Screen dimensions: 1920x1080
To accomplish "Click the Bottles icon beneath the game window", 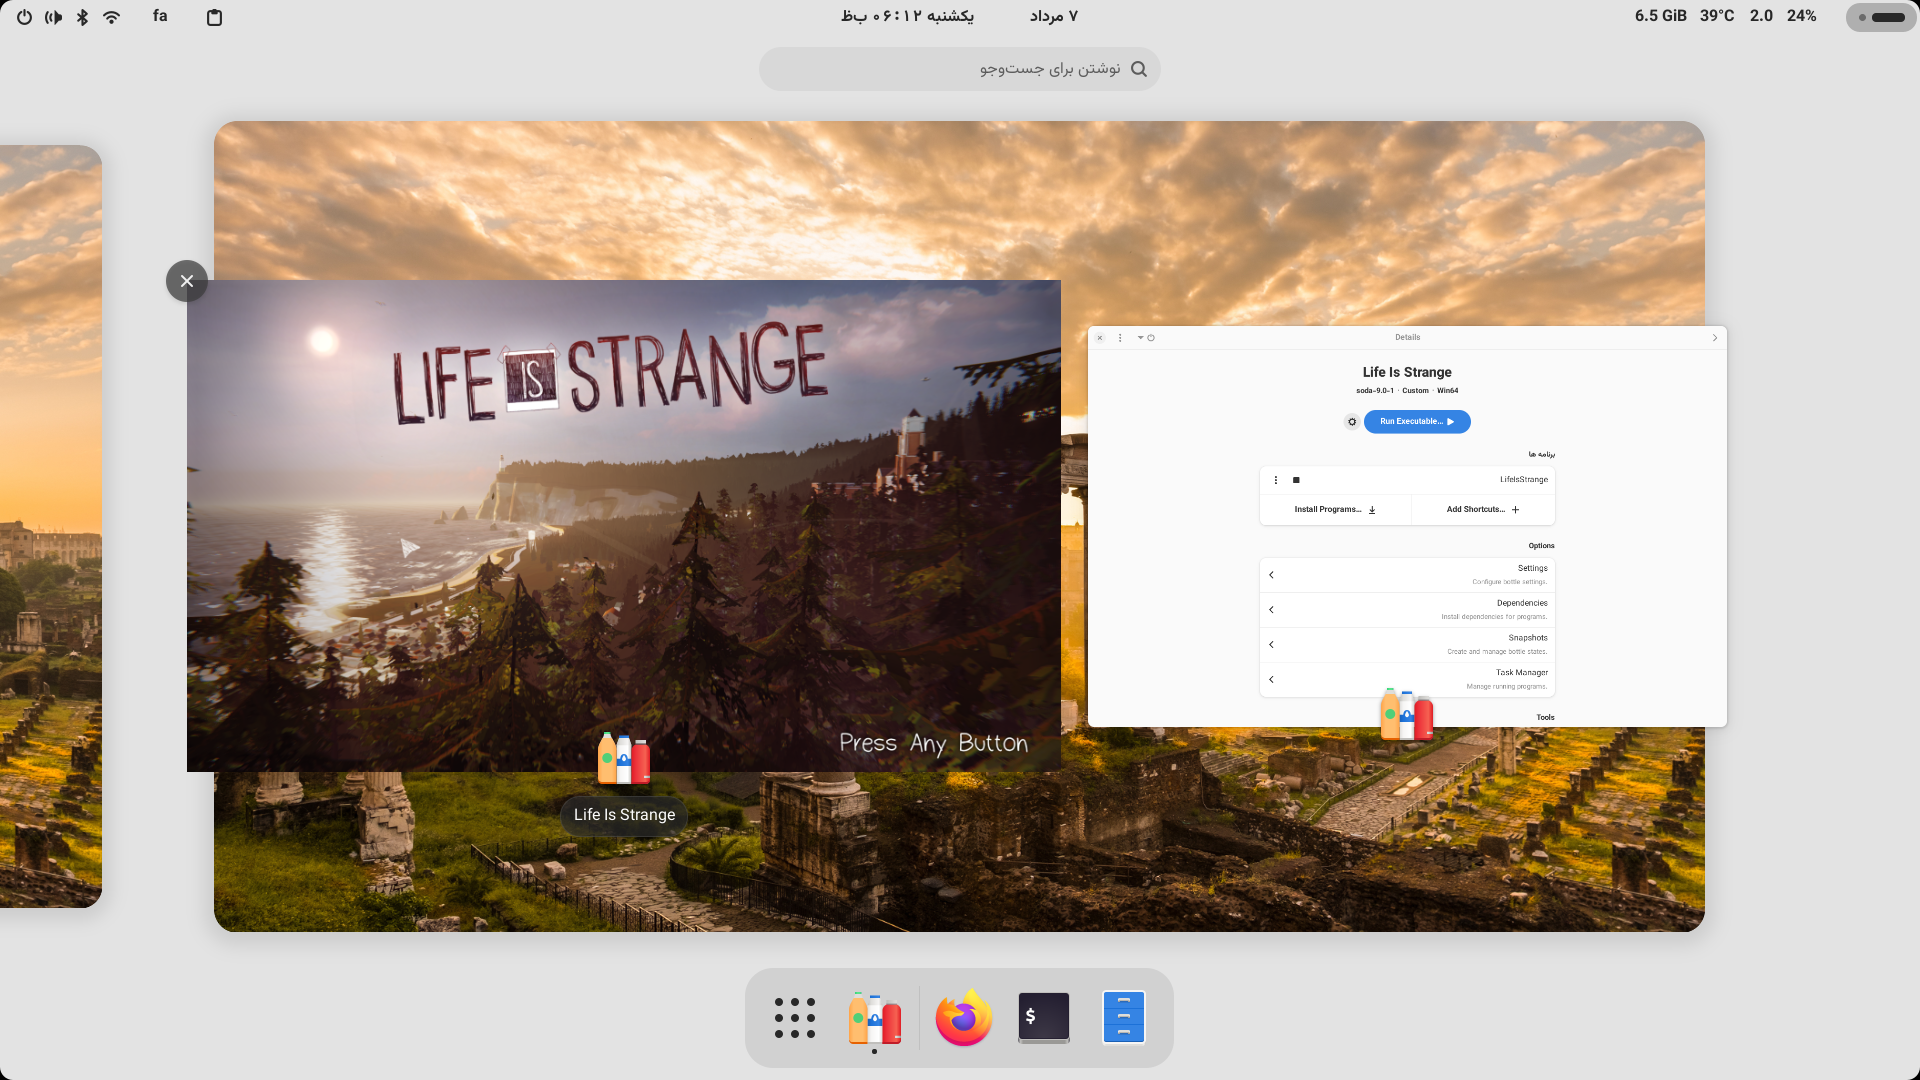I will [x=624, y=758].
